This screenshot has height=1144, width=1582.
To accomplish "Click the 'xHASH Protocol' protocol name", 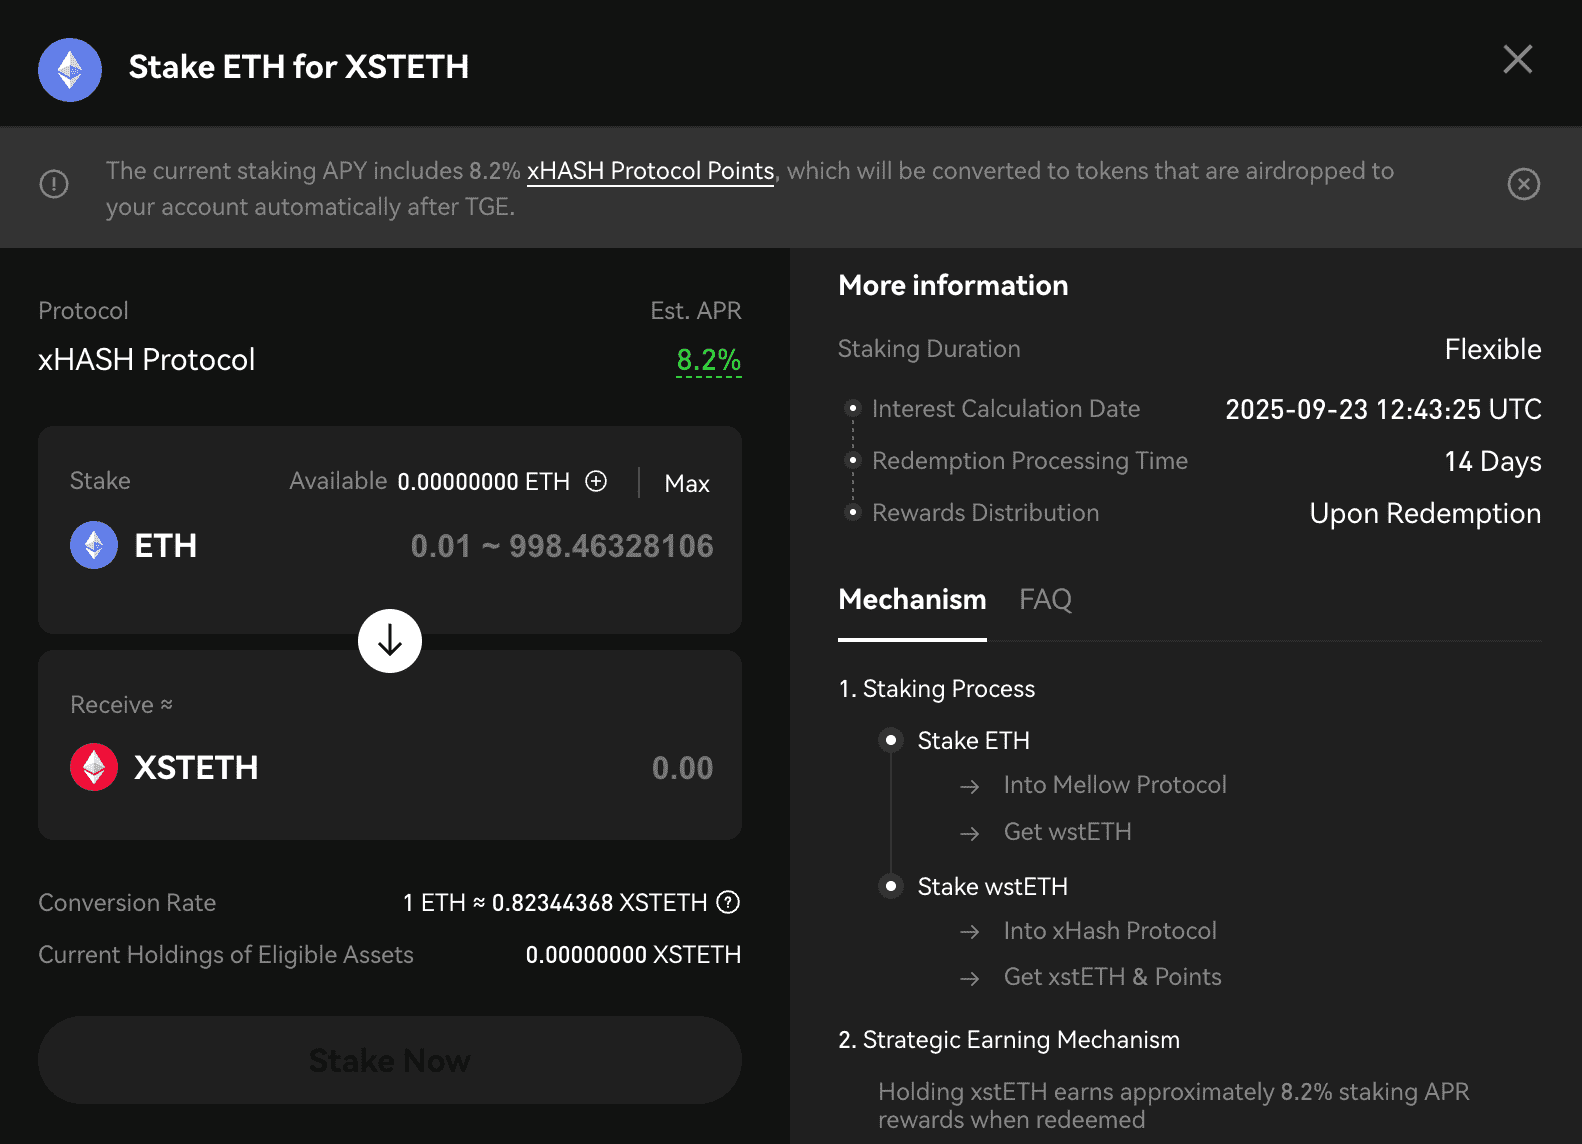I will [147, 359].
